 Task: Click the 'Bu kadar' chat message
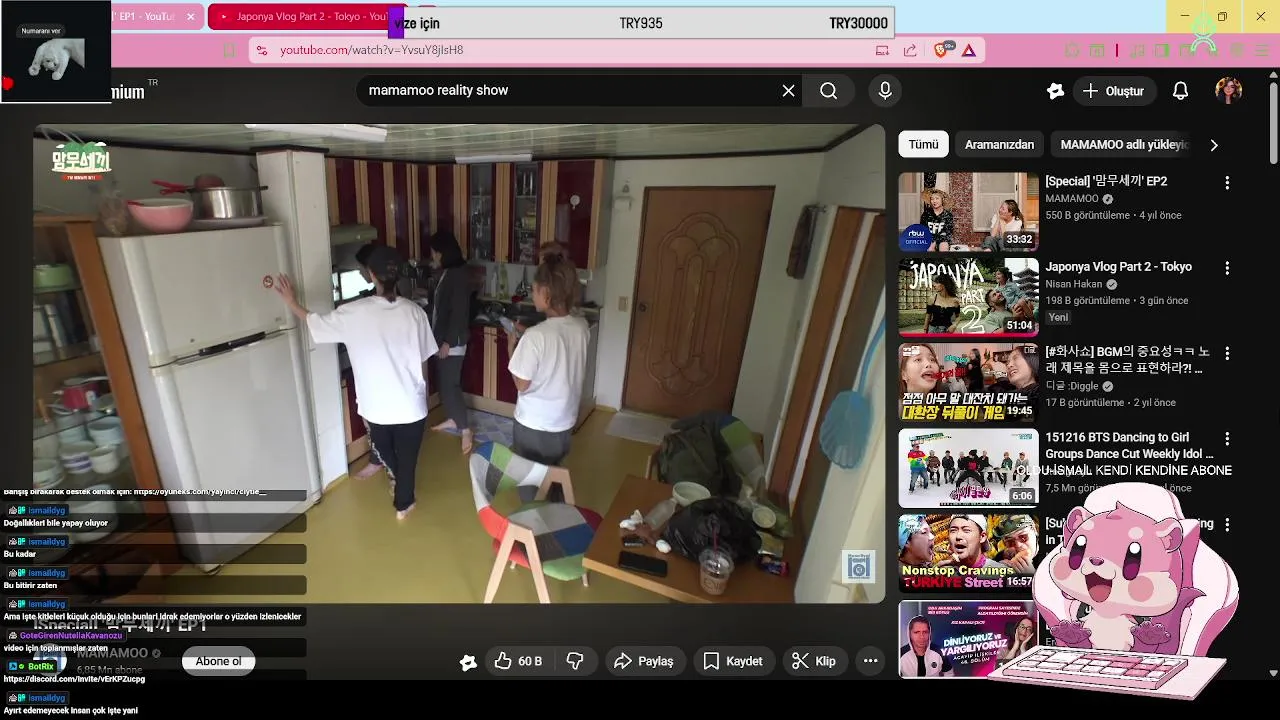click(x=20, y=554)
